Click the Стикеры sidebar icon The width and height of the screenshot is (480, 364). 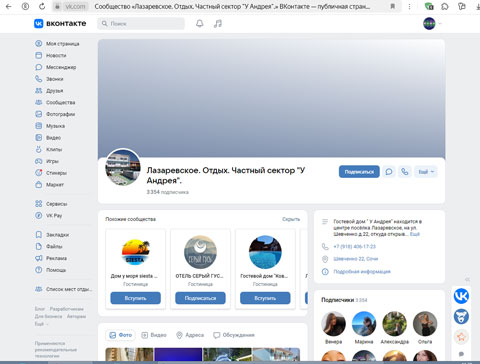tap(39, 173)
